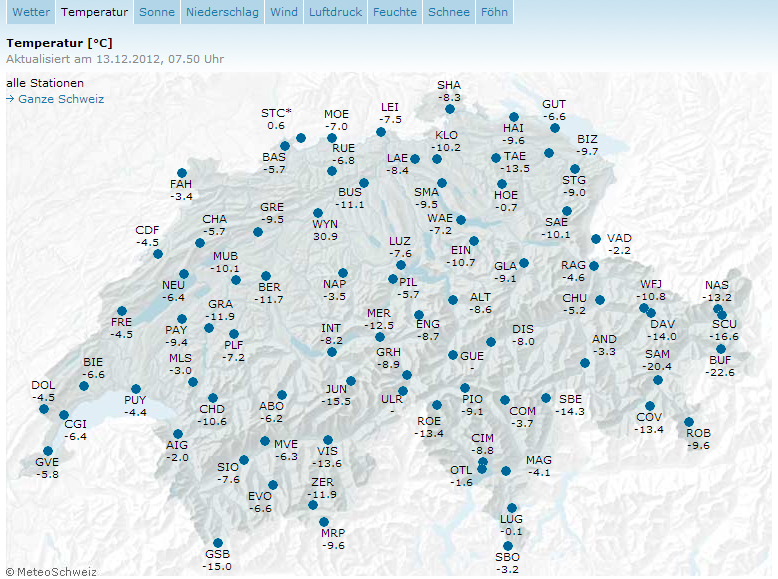Image resolution: width=778 pixels, height=579 pixels.
Task: Click the SIO station dot
Action: (244, 460)
